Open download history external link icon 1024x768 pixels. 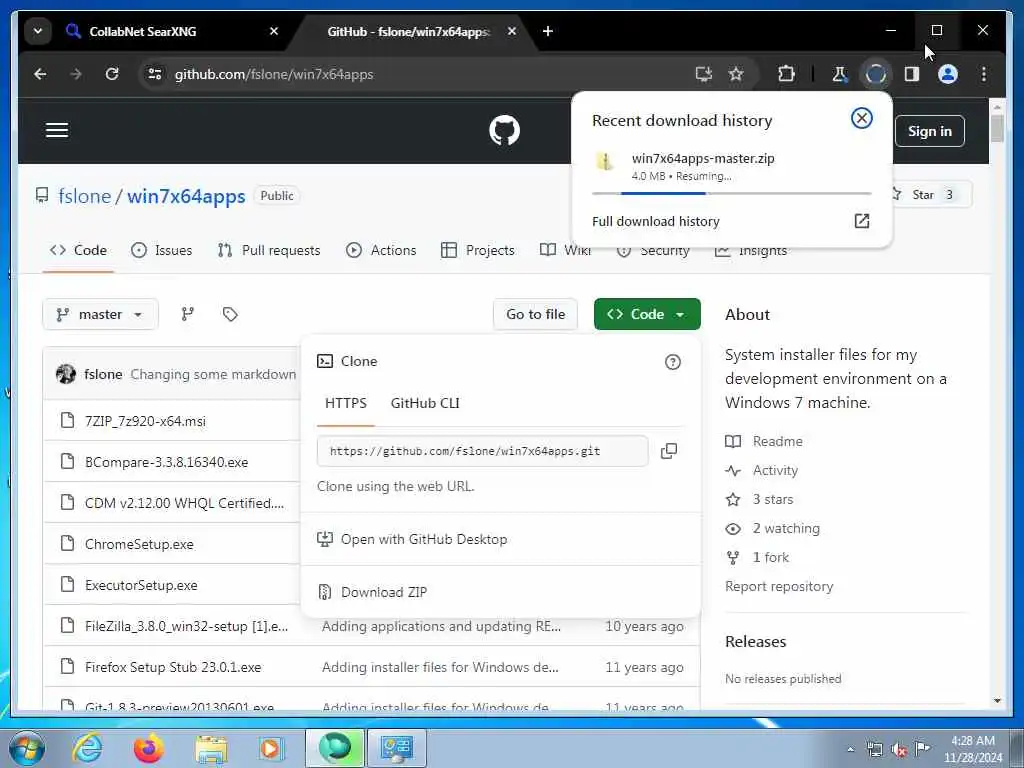point(861,221)
